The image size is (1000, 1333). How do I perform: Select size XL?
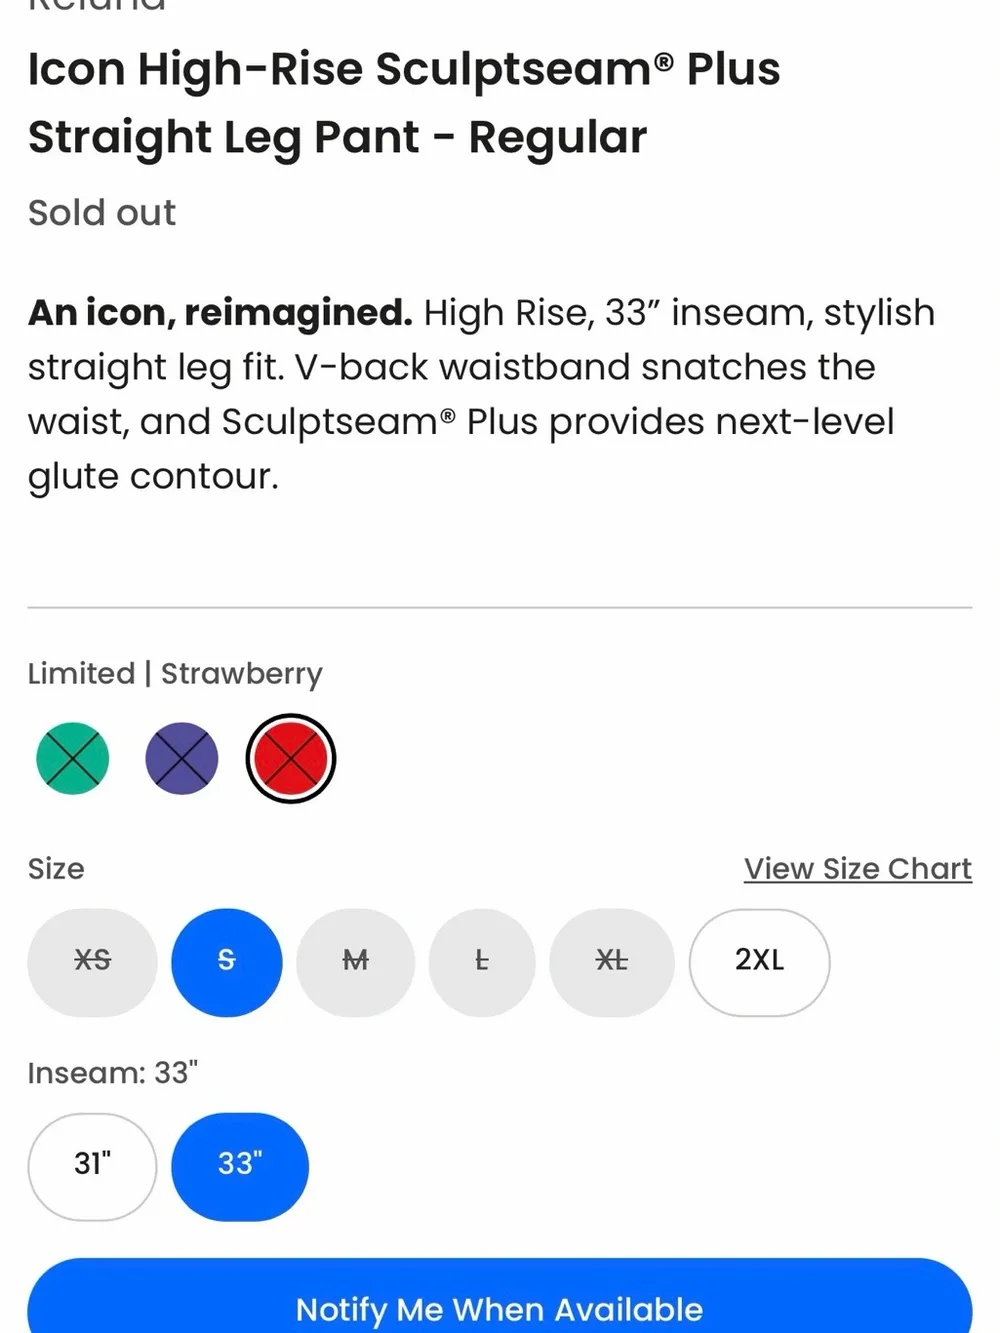tap(612, 962)
